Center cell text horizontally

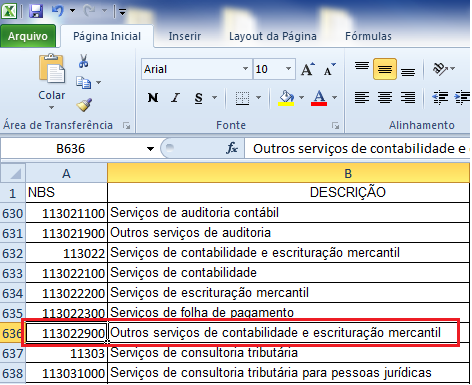click(385, 98)
